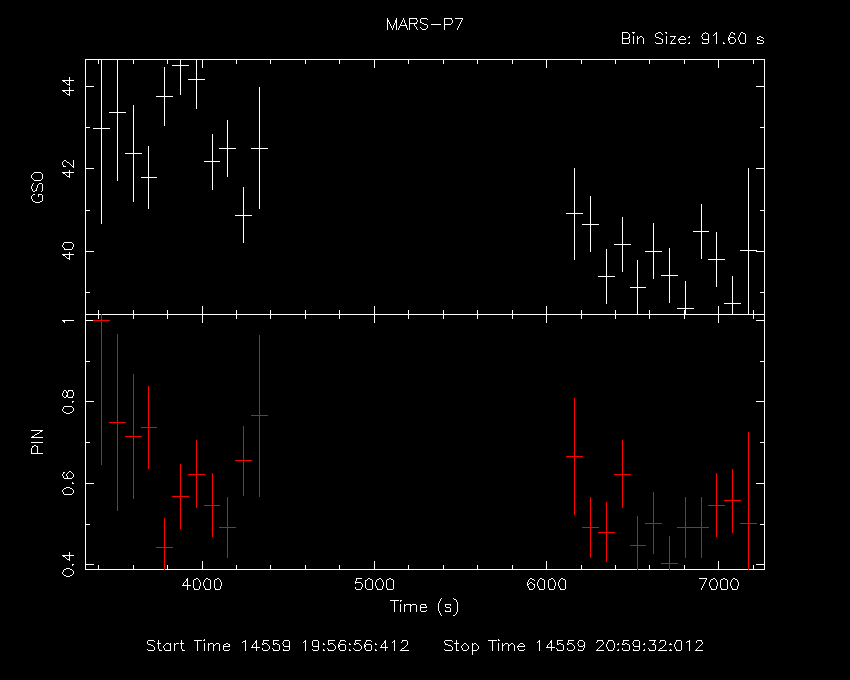Click the GSO y-axis label

pyautogui.click(x=37, y=188)
